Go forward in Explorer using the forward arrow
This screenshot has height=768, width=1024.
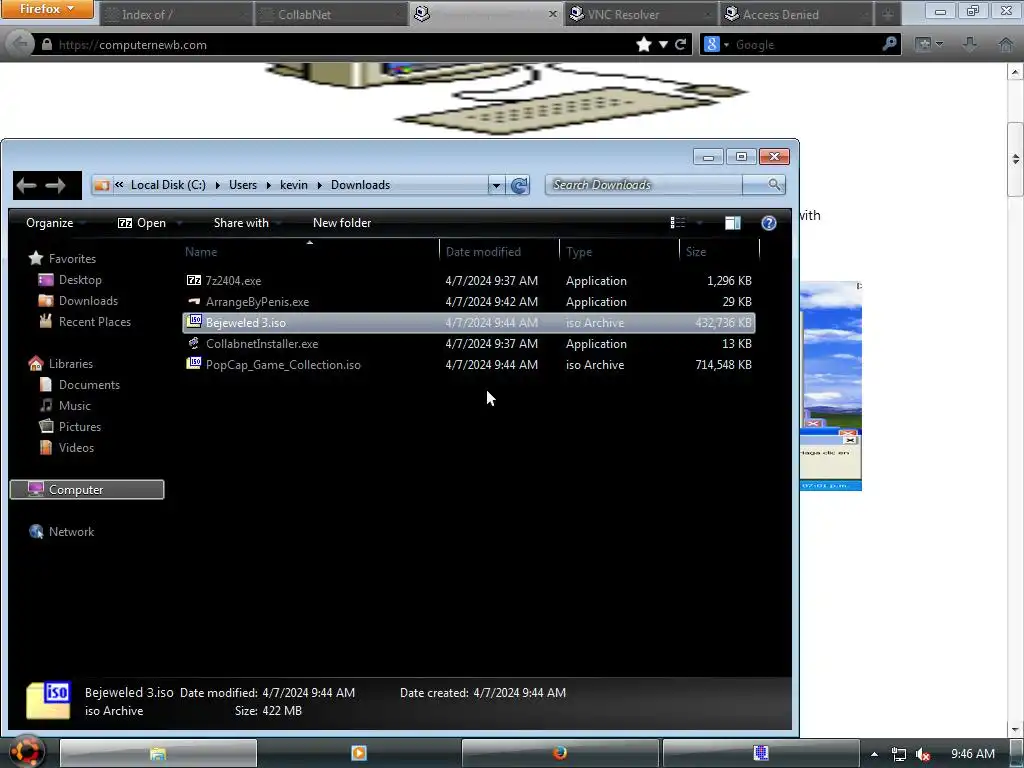click(56, 186)
